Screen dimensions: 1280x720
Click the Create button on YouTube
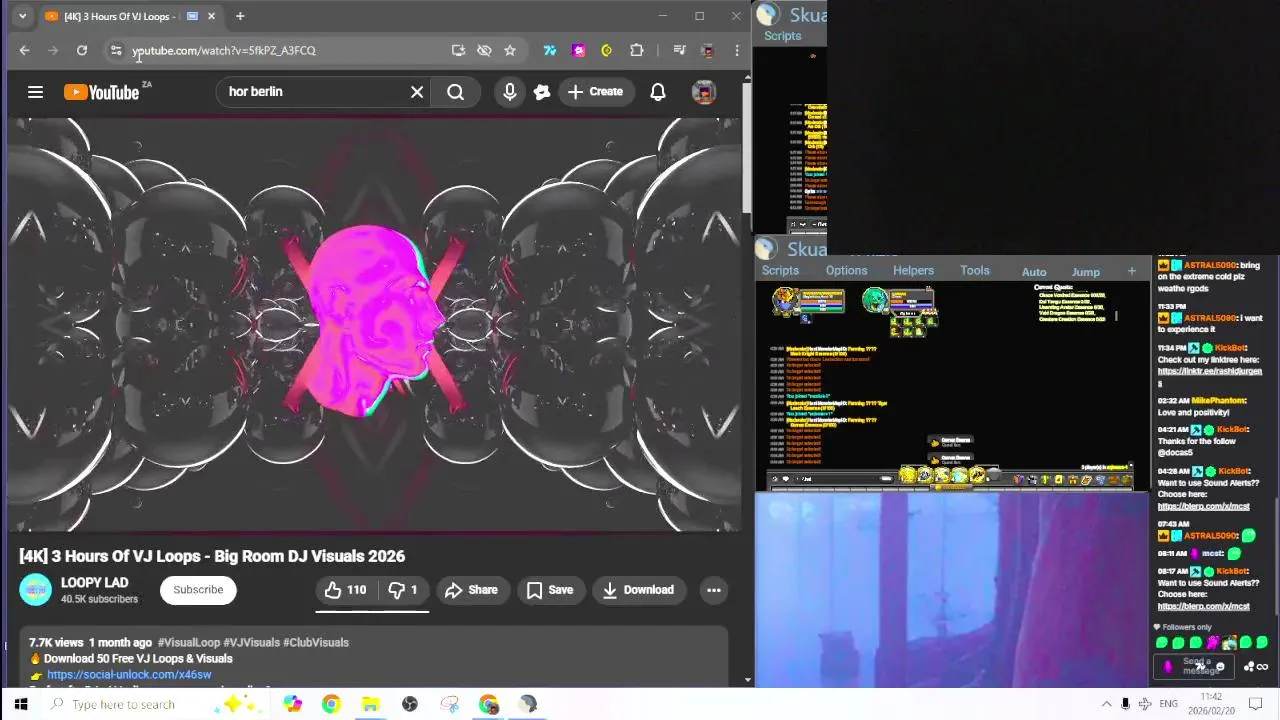[x=596, y=92]
